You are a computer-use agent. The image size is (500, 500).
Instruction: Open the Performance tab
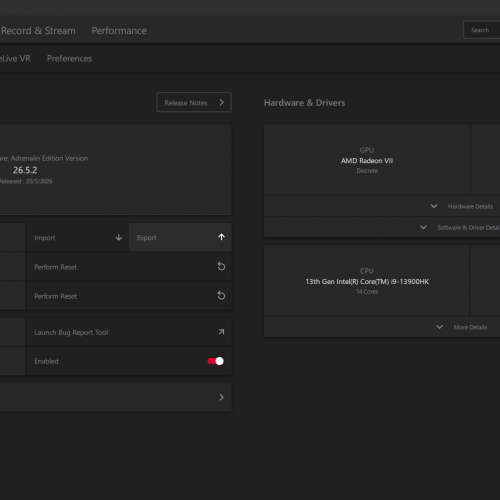119,31
